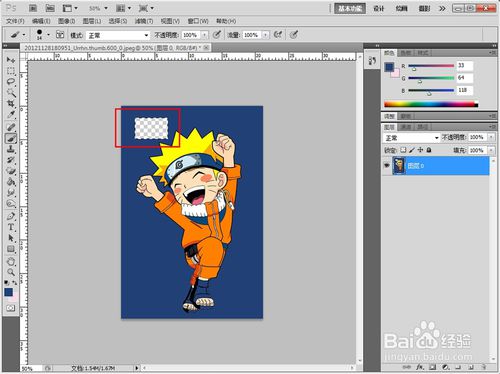Toggle the brush panel button in options bar
The height and width of the screenshot is (374, 500).
coord(60,34)
